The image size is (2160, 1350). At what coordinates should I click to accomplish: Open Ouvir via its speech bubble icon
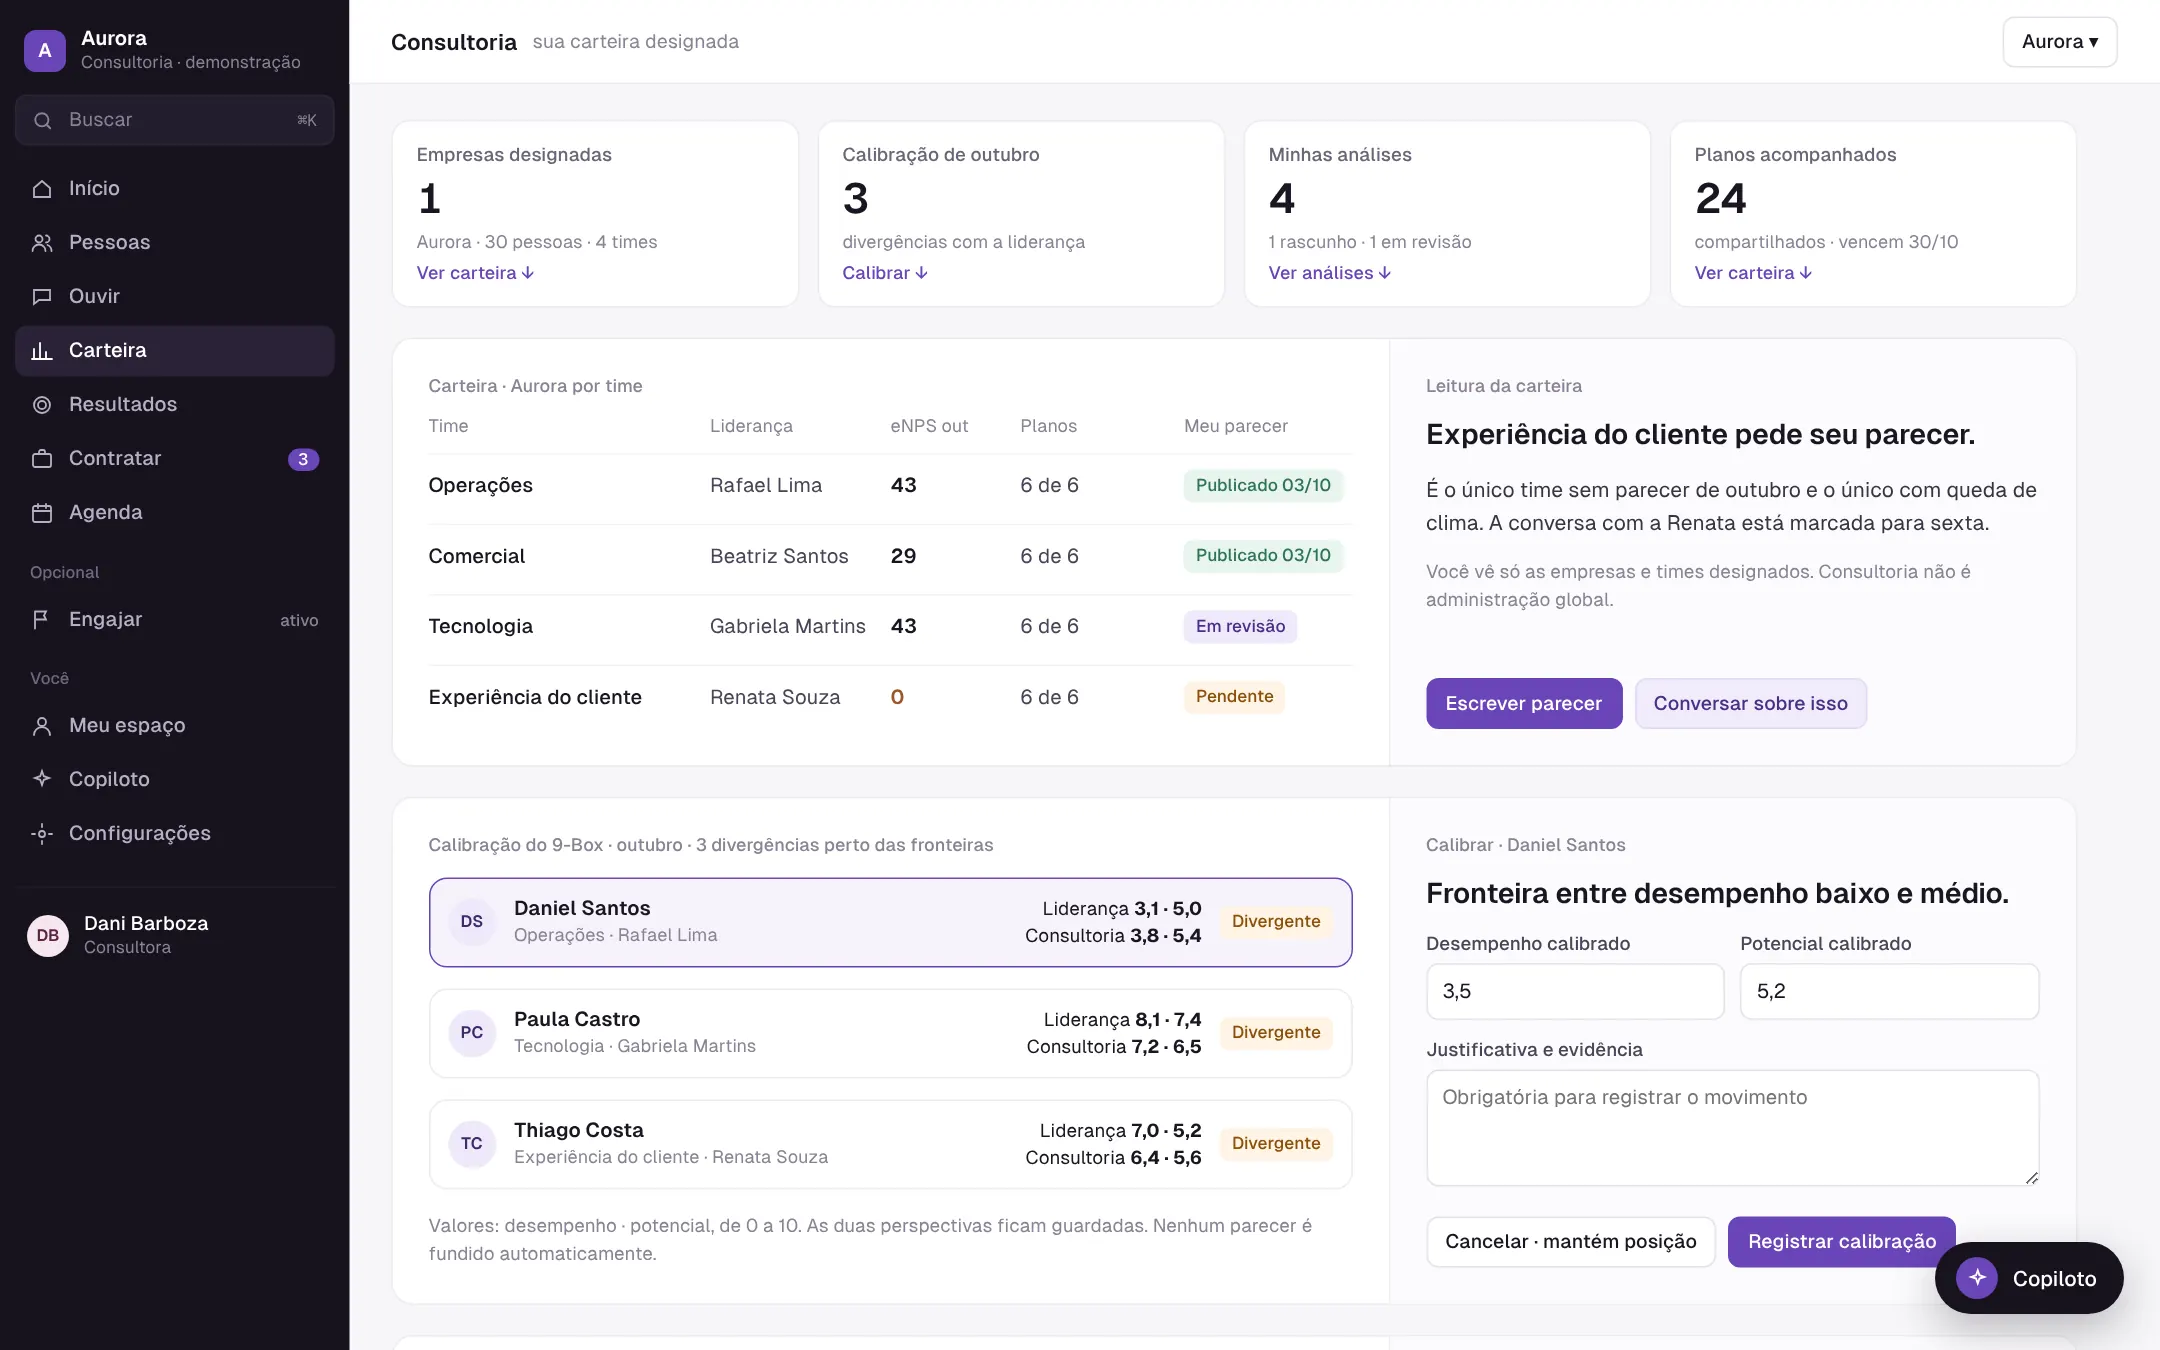[42, 297]
